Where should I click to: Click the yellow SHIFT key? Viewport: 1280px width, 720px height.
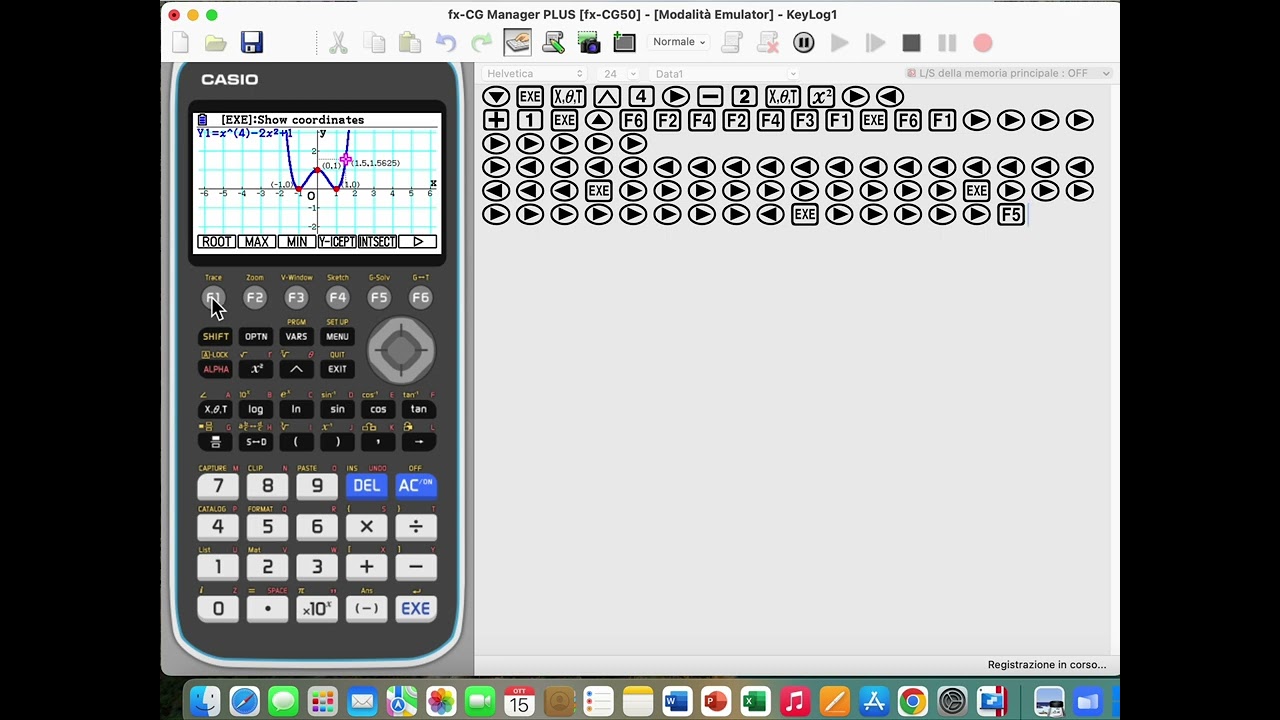(x=215, y=337)
